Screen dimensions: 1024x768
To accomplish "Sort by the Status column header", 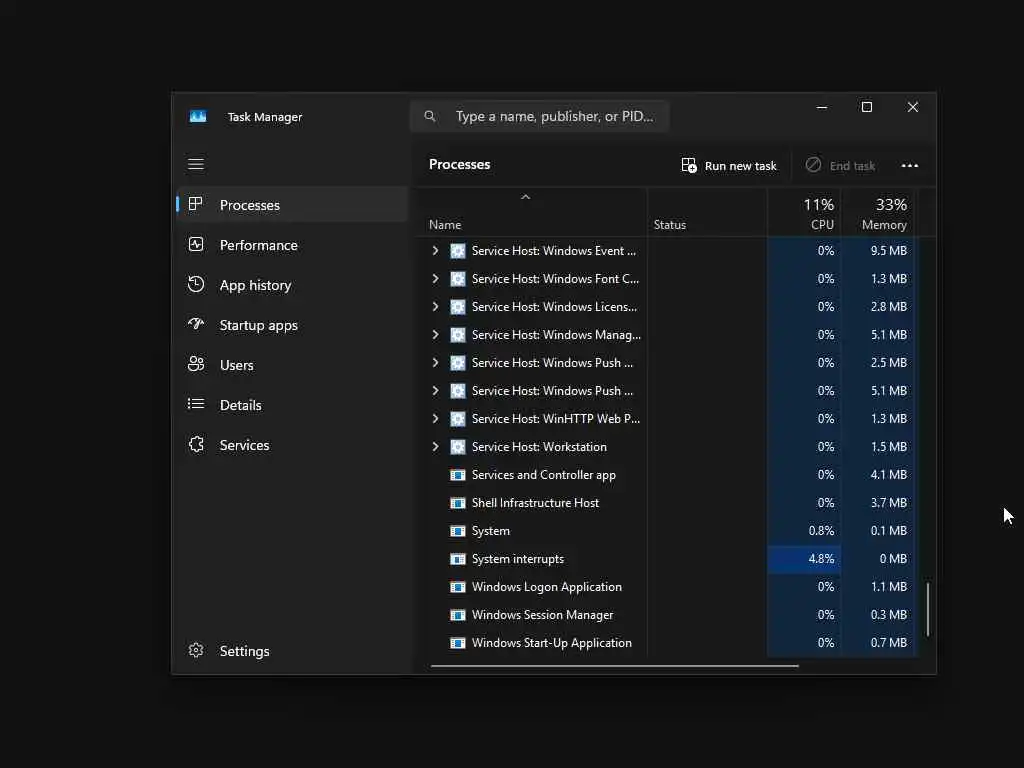I will [x=707, y=213].
